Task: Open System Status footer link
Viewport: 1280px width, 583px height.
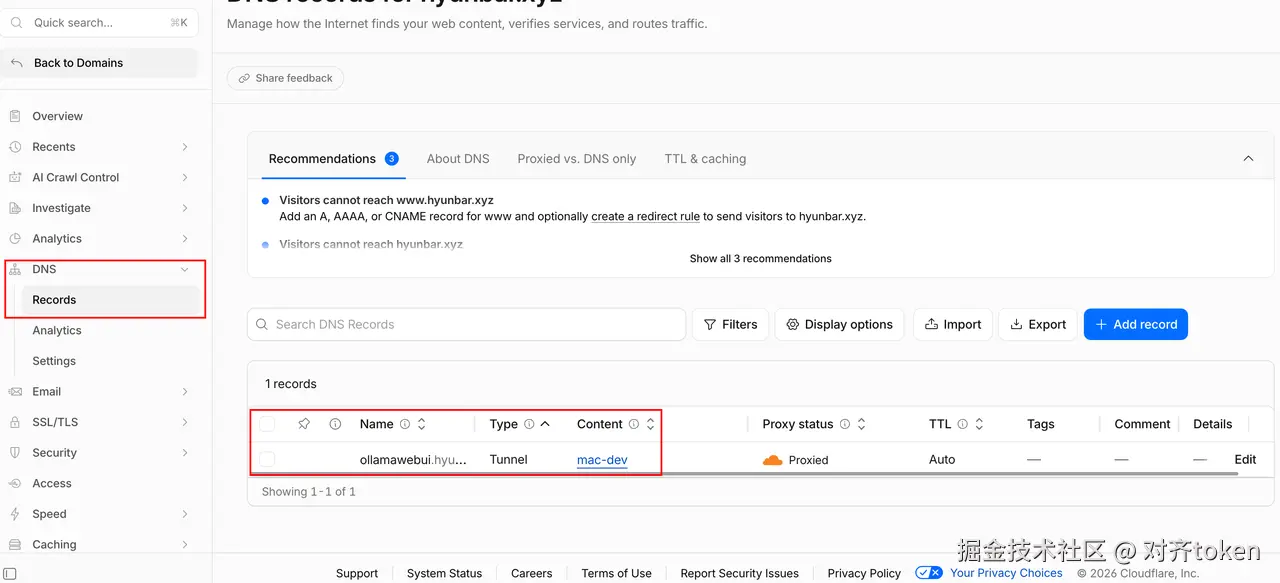Action: [444, 573]
